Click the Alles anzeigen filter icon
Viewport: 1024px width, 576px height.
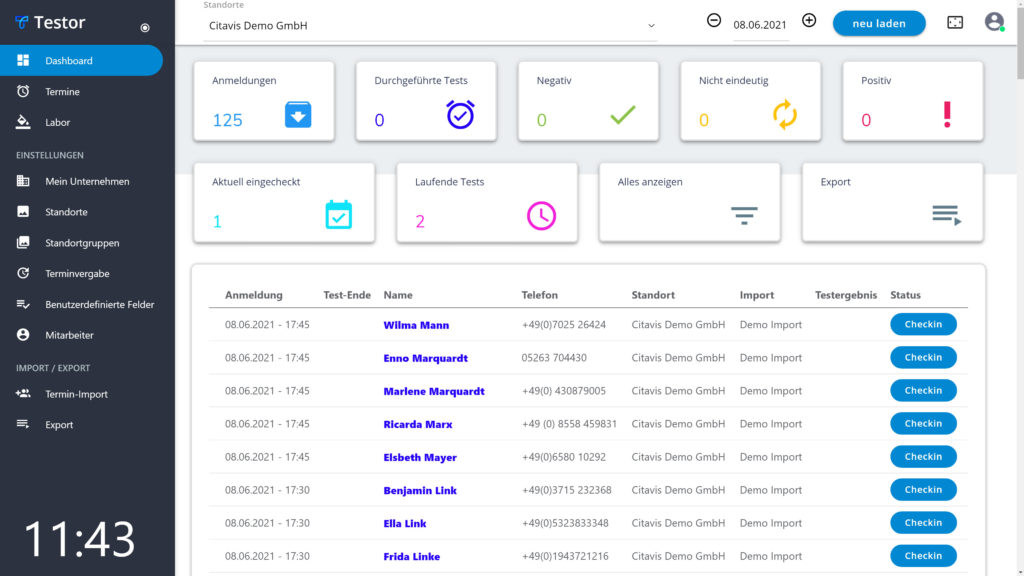(744, 216)
